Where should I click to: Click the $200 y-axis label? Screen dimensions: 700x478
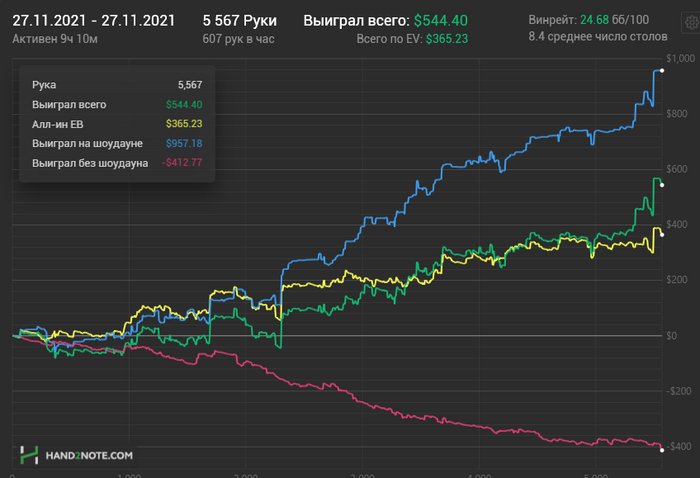[677, 280]
